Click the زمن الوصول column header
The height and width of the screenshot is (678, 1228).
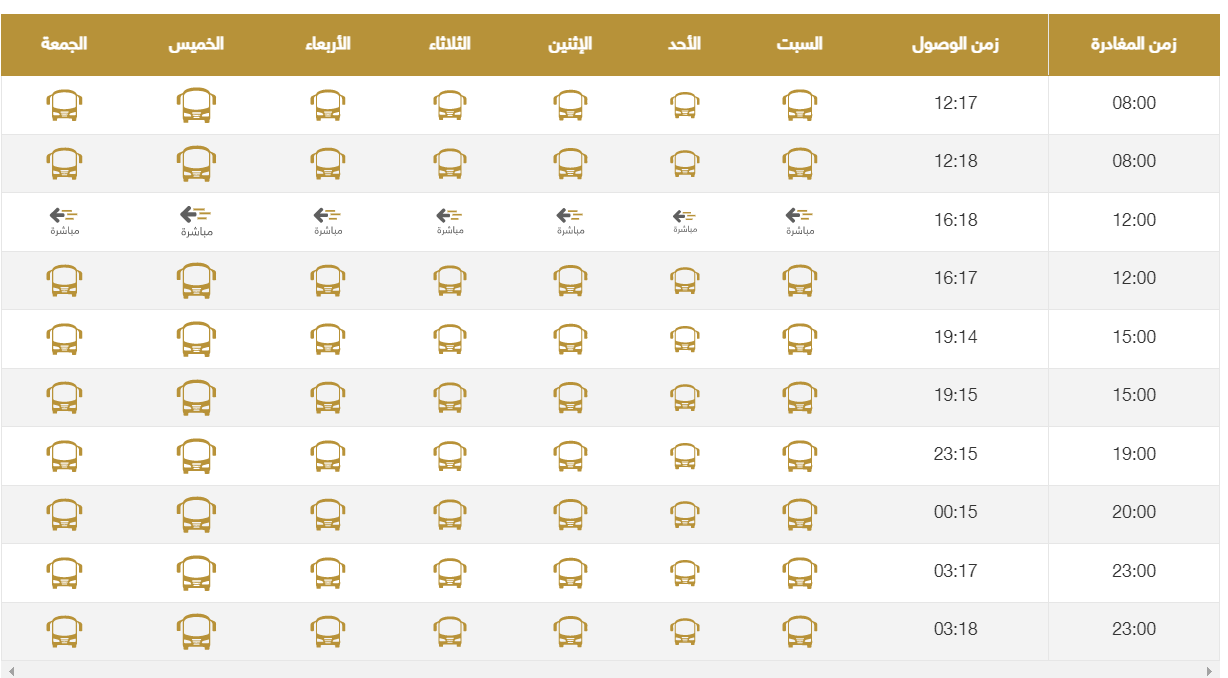click(x=955, y=45)
